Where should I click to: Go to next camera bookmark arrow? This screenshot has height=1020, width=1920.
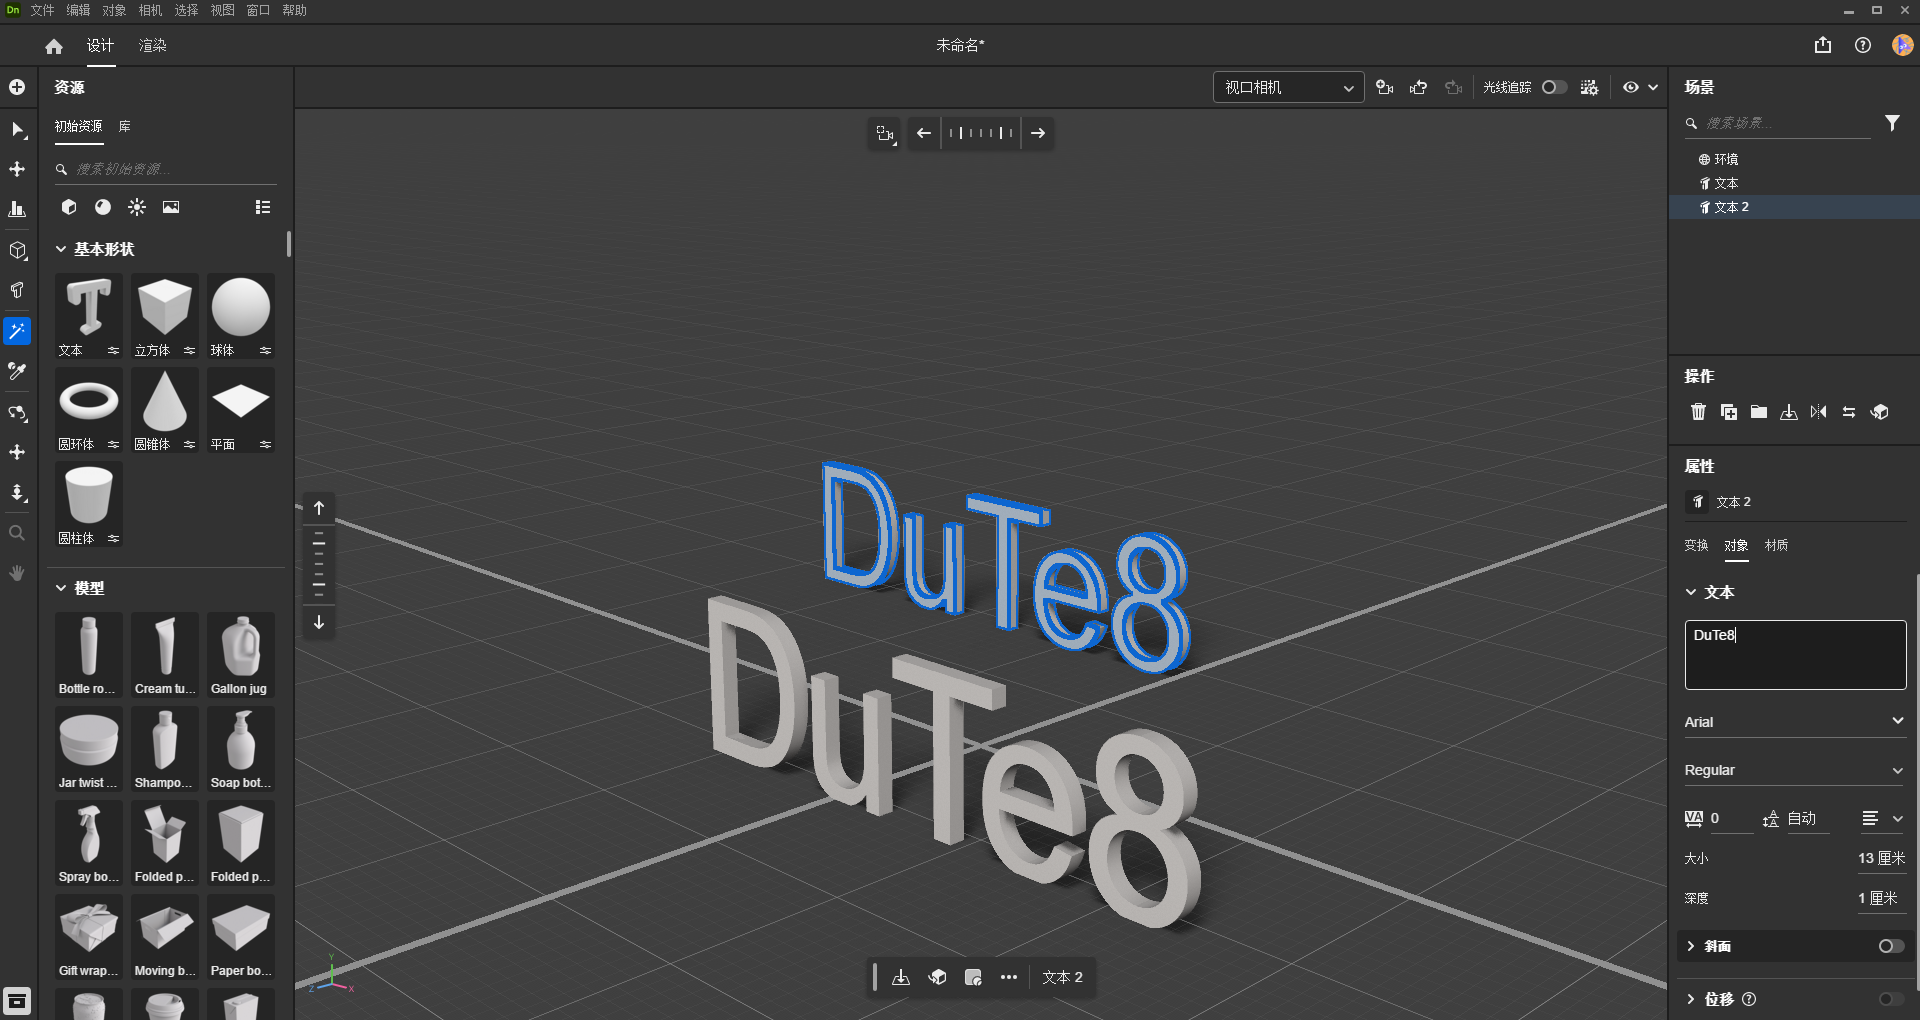point(1038,133)
